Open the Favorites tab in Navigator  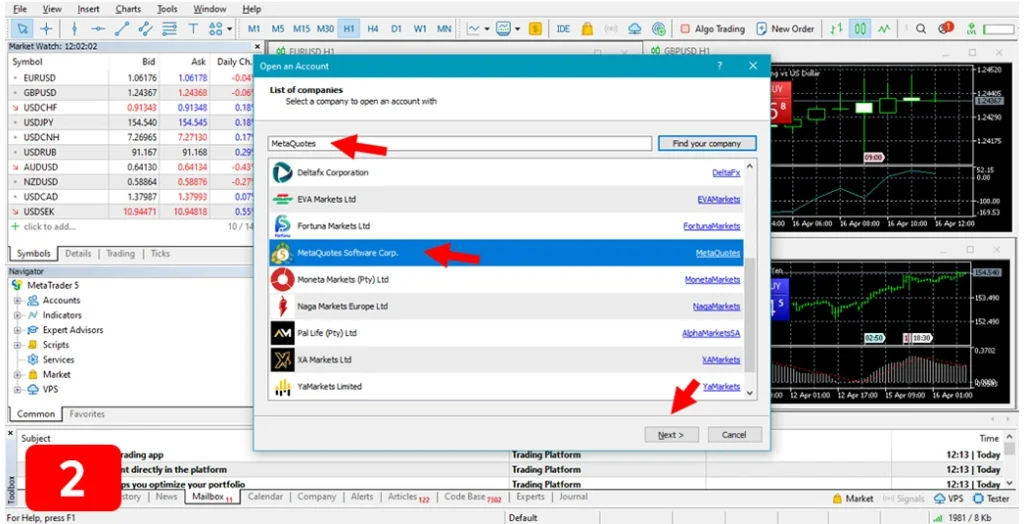click(x=87, y=414)
